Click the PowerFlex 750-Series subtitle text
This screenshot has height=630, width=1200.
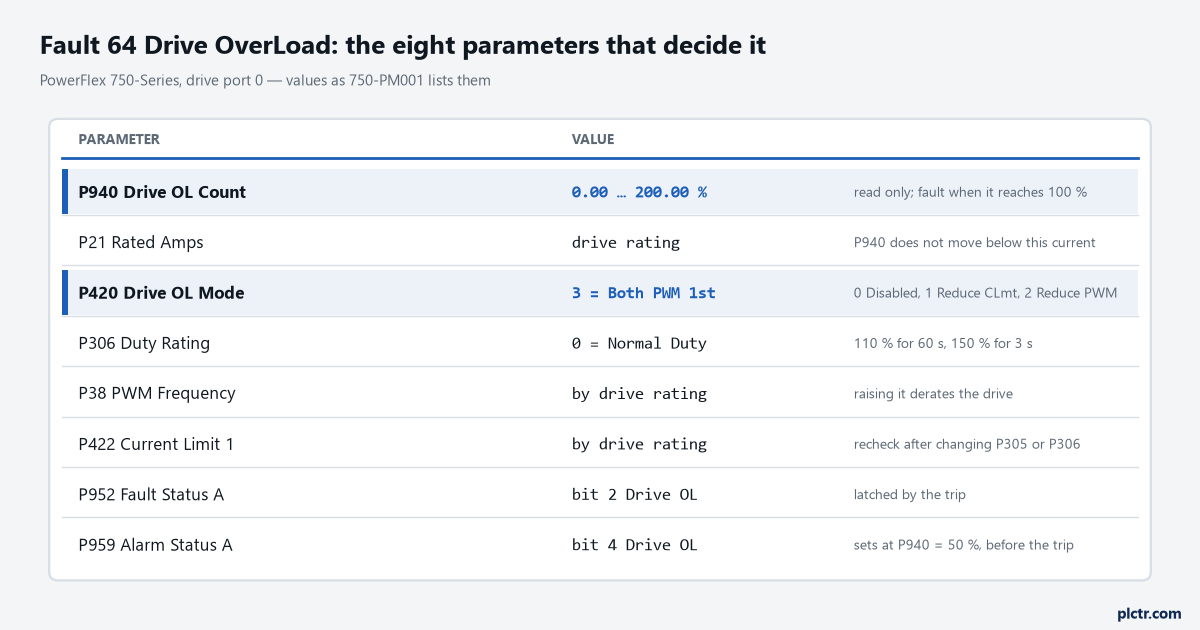265,80
